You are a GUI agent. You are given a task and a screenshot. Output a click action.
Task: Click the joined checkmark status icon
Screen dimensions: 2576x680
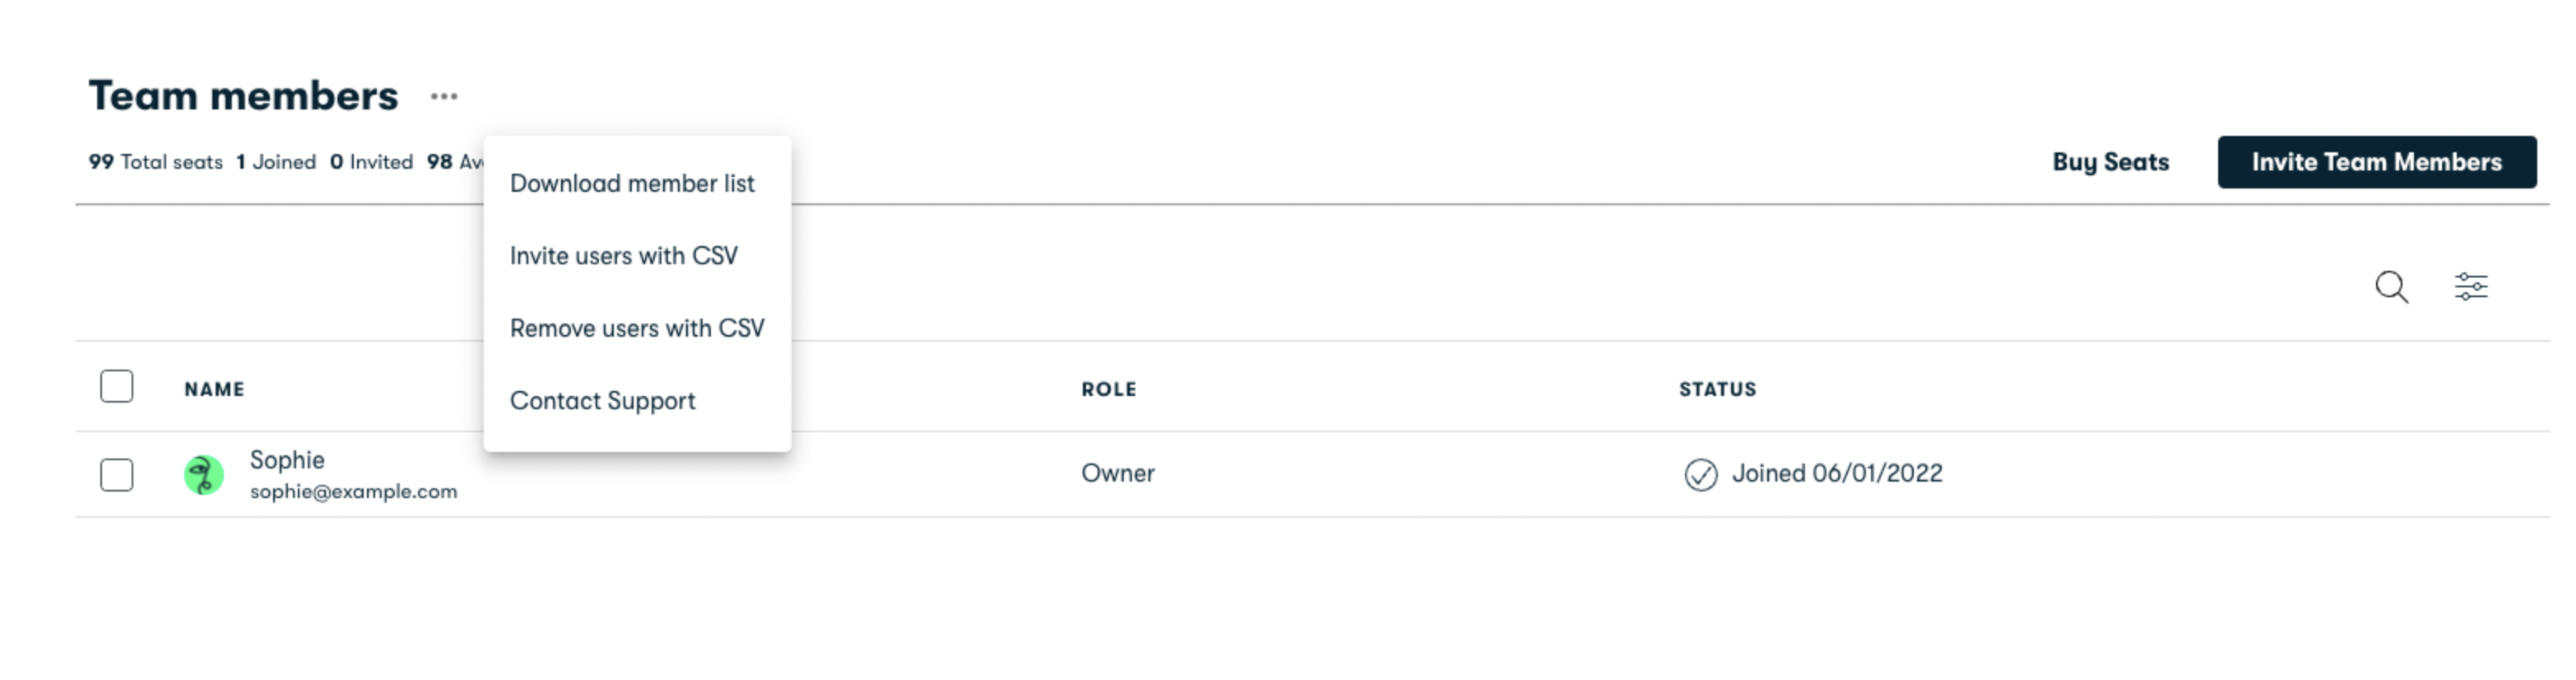[1700, 474]
